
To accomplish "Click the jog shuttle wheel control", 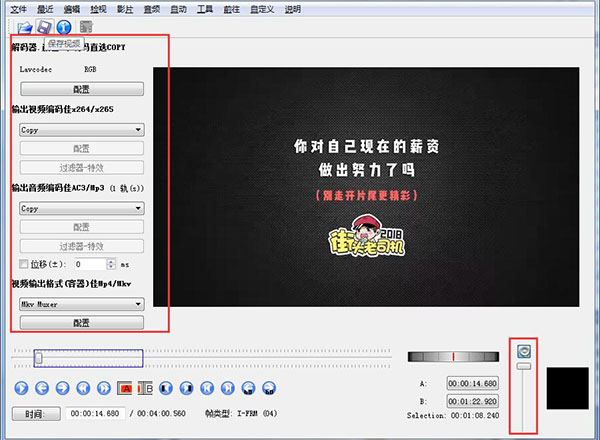I will (x=453, y=357).
